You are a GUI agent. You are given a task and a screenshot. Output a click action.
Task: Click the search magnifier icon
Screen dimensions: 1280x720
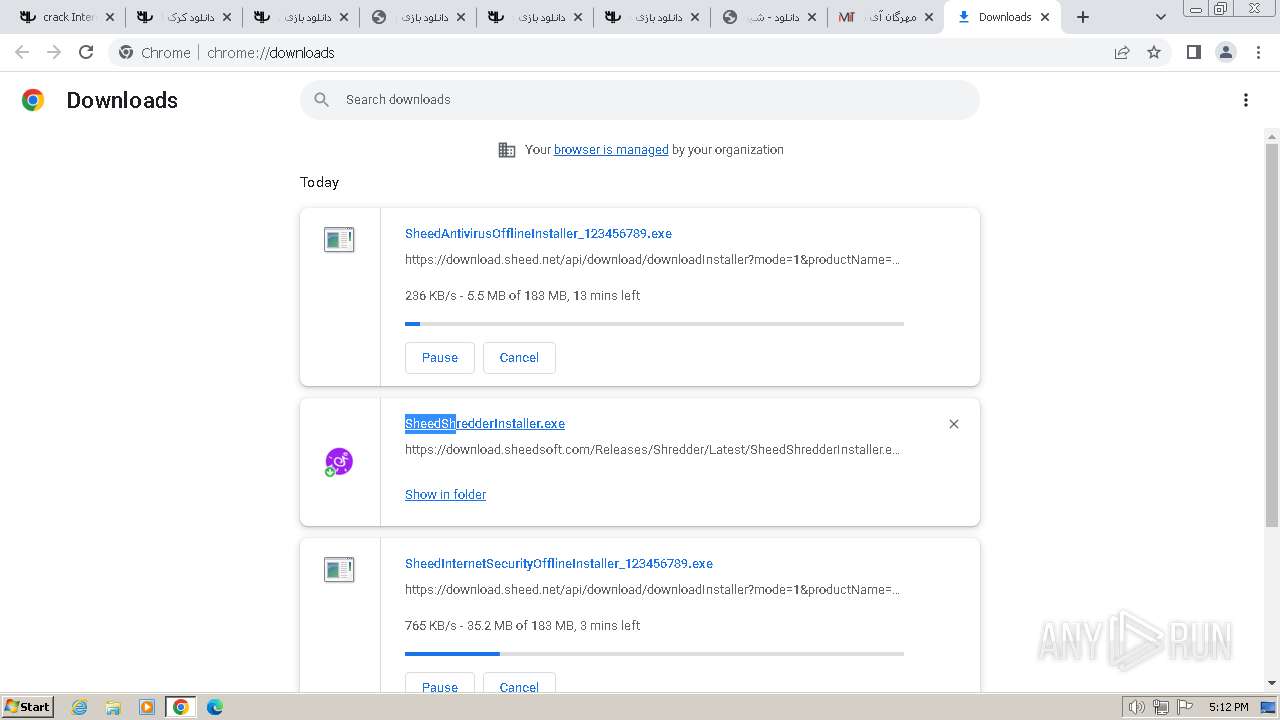pos(321,100)
